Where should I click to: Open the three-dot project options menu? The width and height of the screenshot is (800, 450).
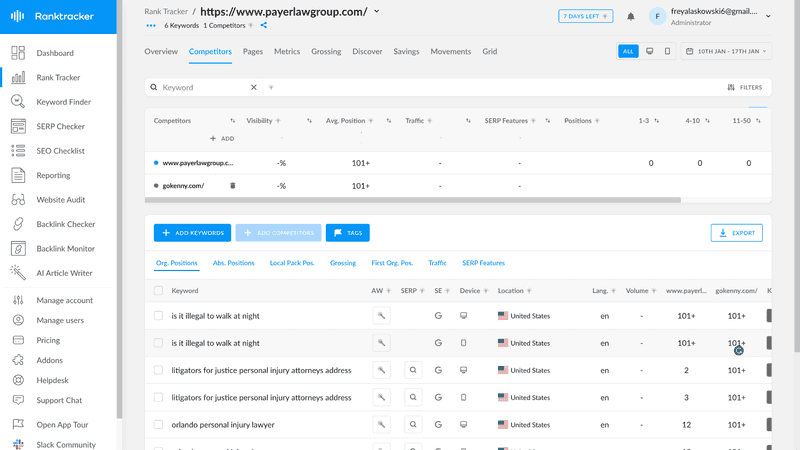click(x=151, y=26)
